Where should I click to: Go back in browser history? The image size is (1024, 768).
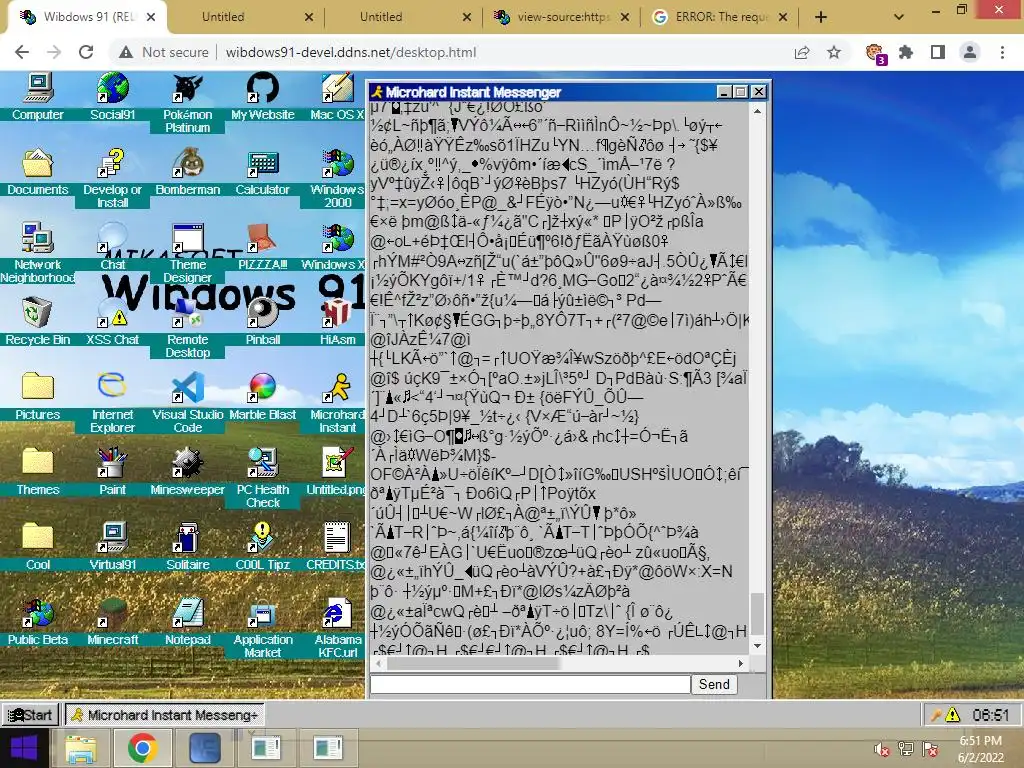point(22,52)
